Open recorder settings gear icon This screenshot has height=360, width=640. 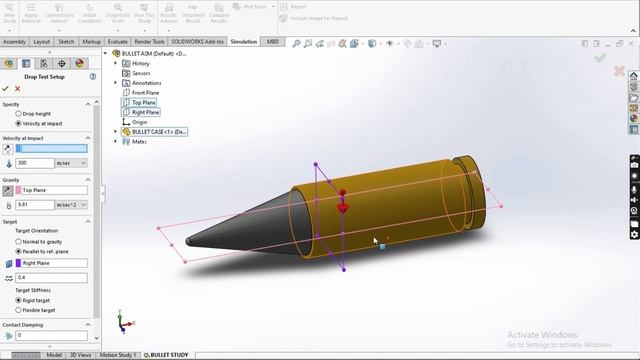click(x=634, y=235)
